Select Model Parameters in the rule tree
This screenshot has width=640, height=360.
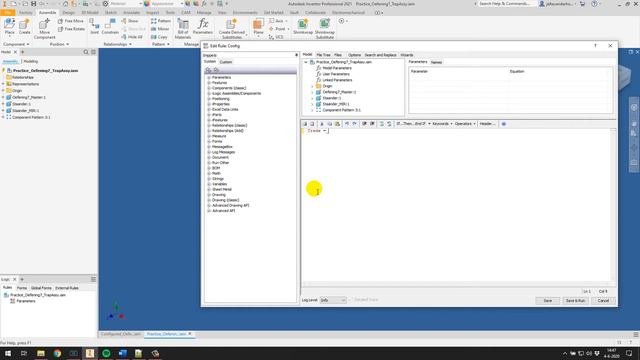click(x=337, y=68)
